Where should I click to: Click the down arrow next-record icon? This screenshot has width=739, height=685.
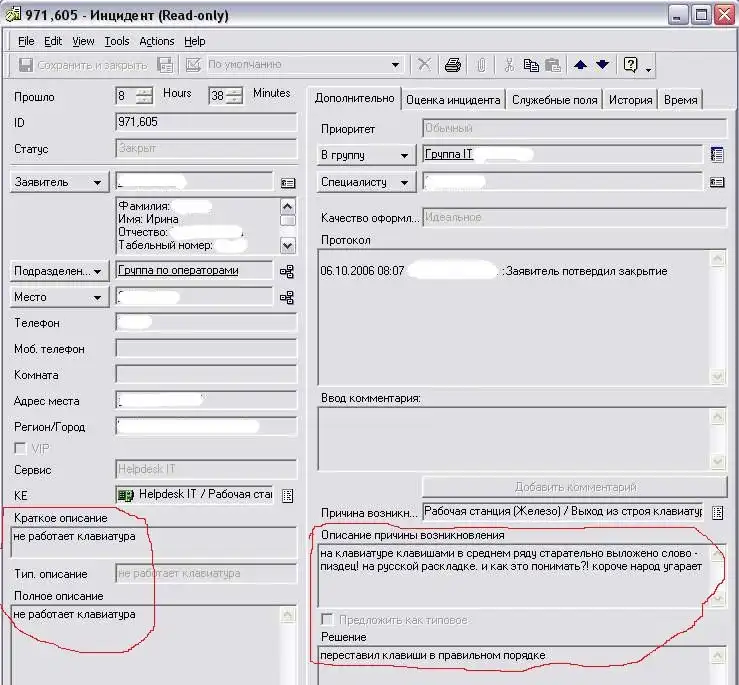(x=602, y=65)
